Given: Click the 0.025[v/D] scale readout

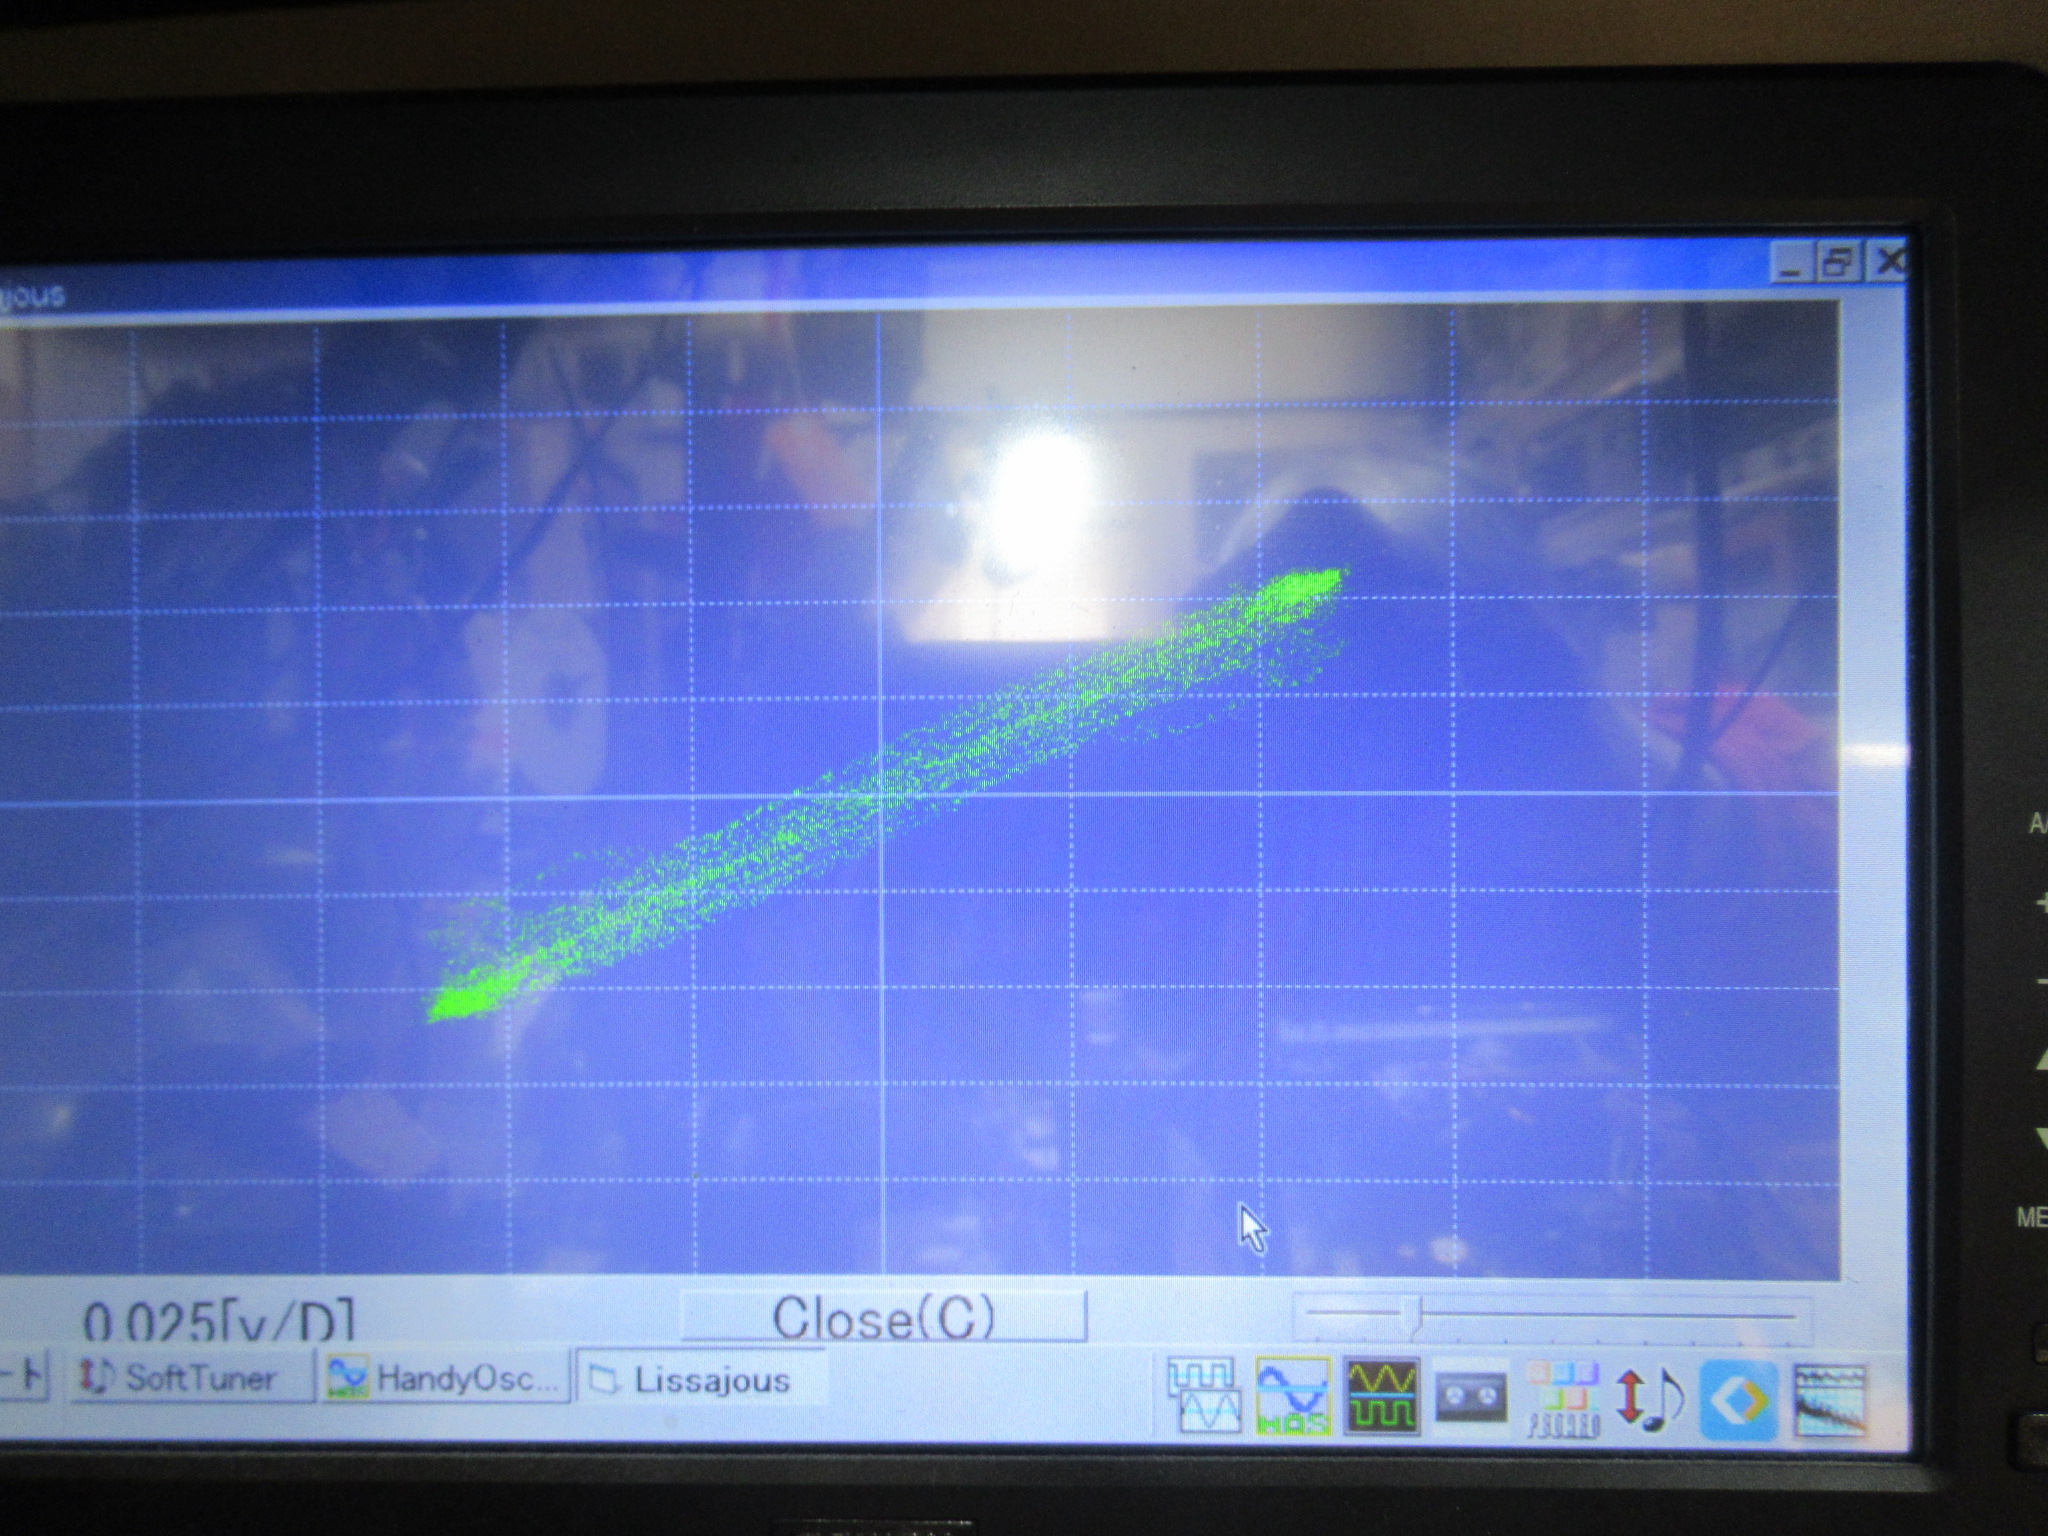Looking at the screenshot, I should pyautogui.click(x=217, y=1320).
